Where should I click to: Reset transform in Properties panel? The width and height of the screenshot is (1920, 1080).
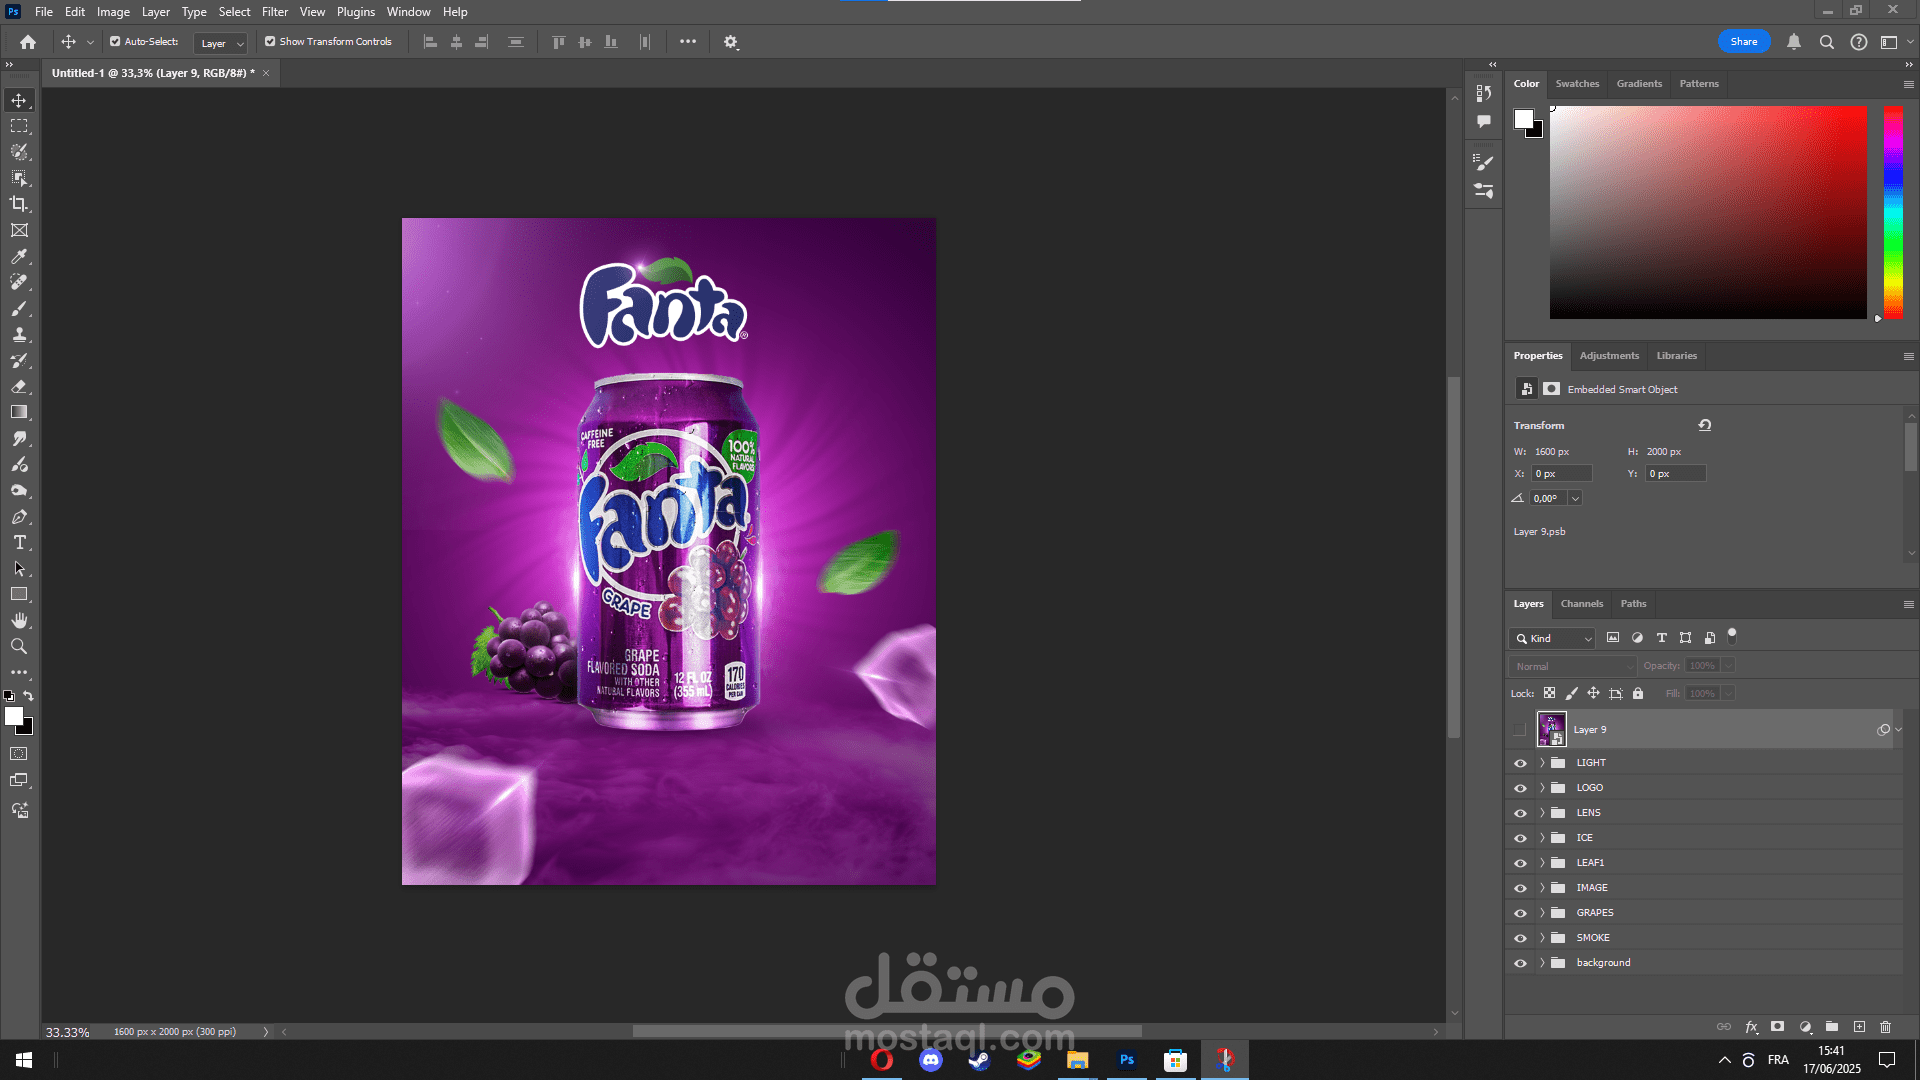coord(1705,425)
